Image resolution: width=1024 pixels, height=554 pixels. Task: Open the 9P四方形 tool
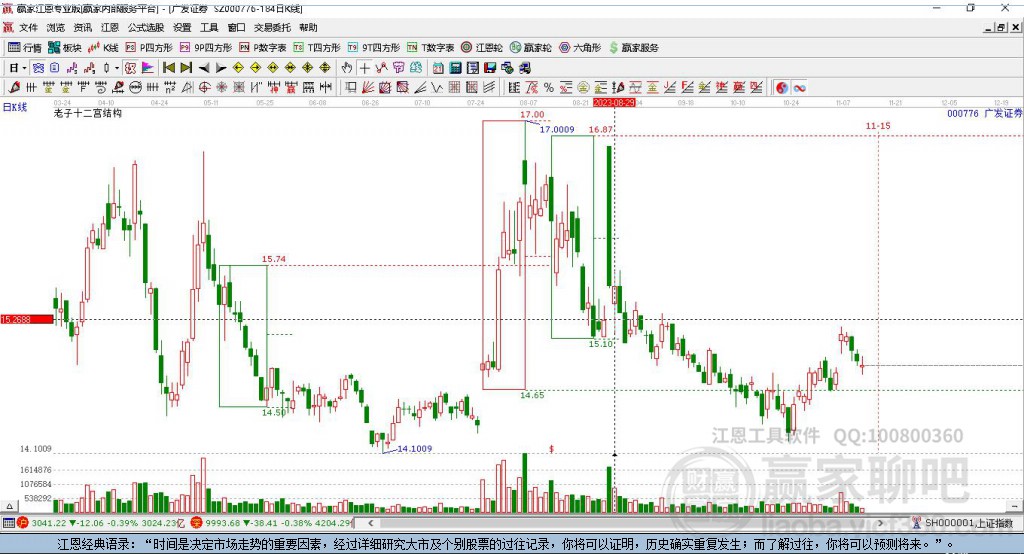pyautogui.click(x=206, y=48)
